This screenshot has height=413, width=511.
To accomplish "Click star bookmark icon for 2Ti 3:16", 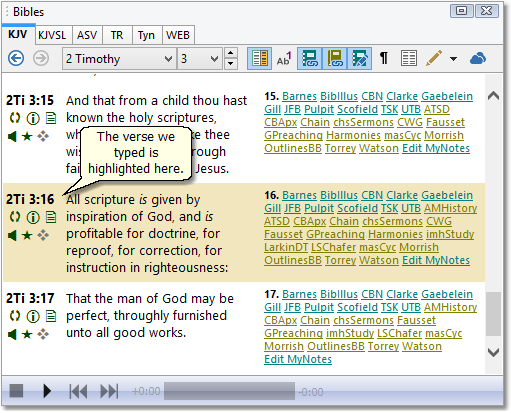I will click(x=27, y=235).
